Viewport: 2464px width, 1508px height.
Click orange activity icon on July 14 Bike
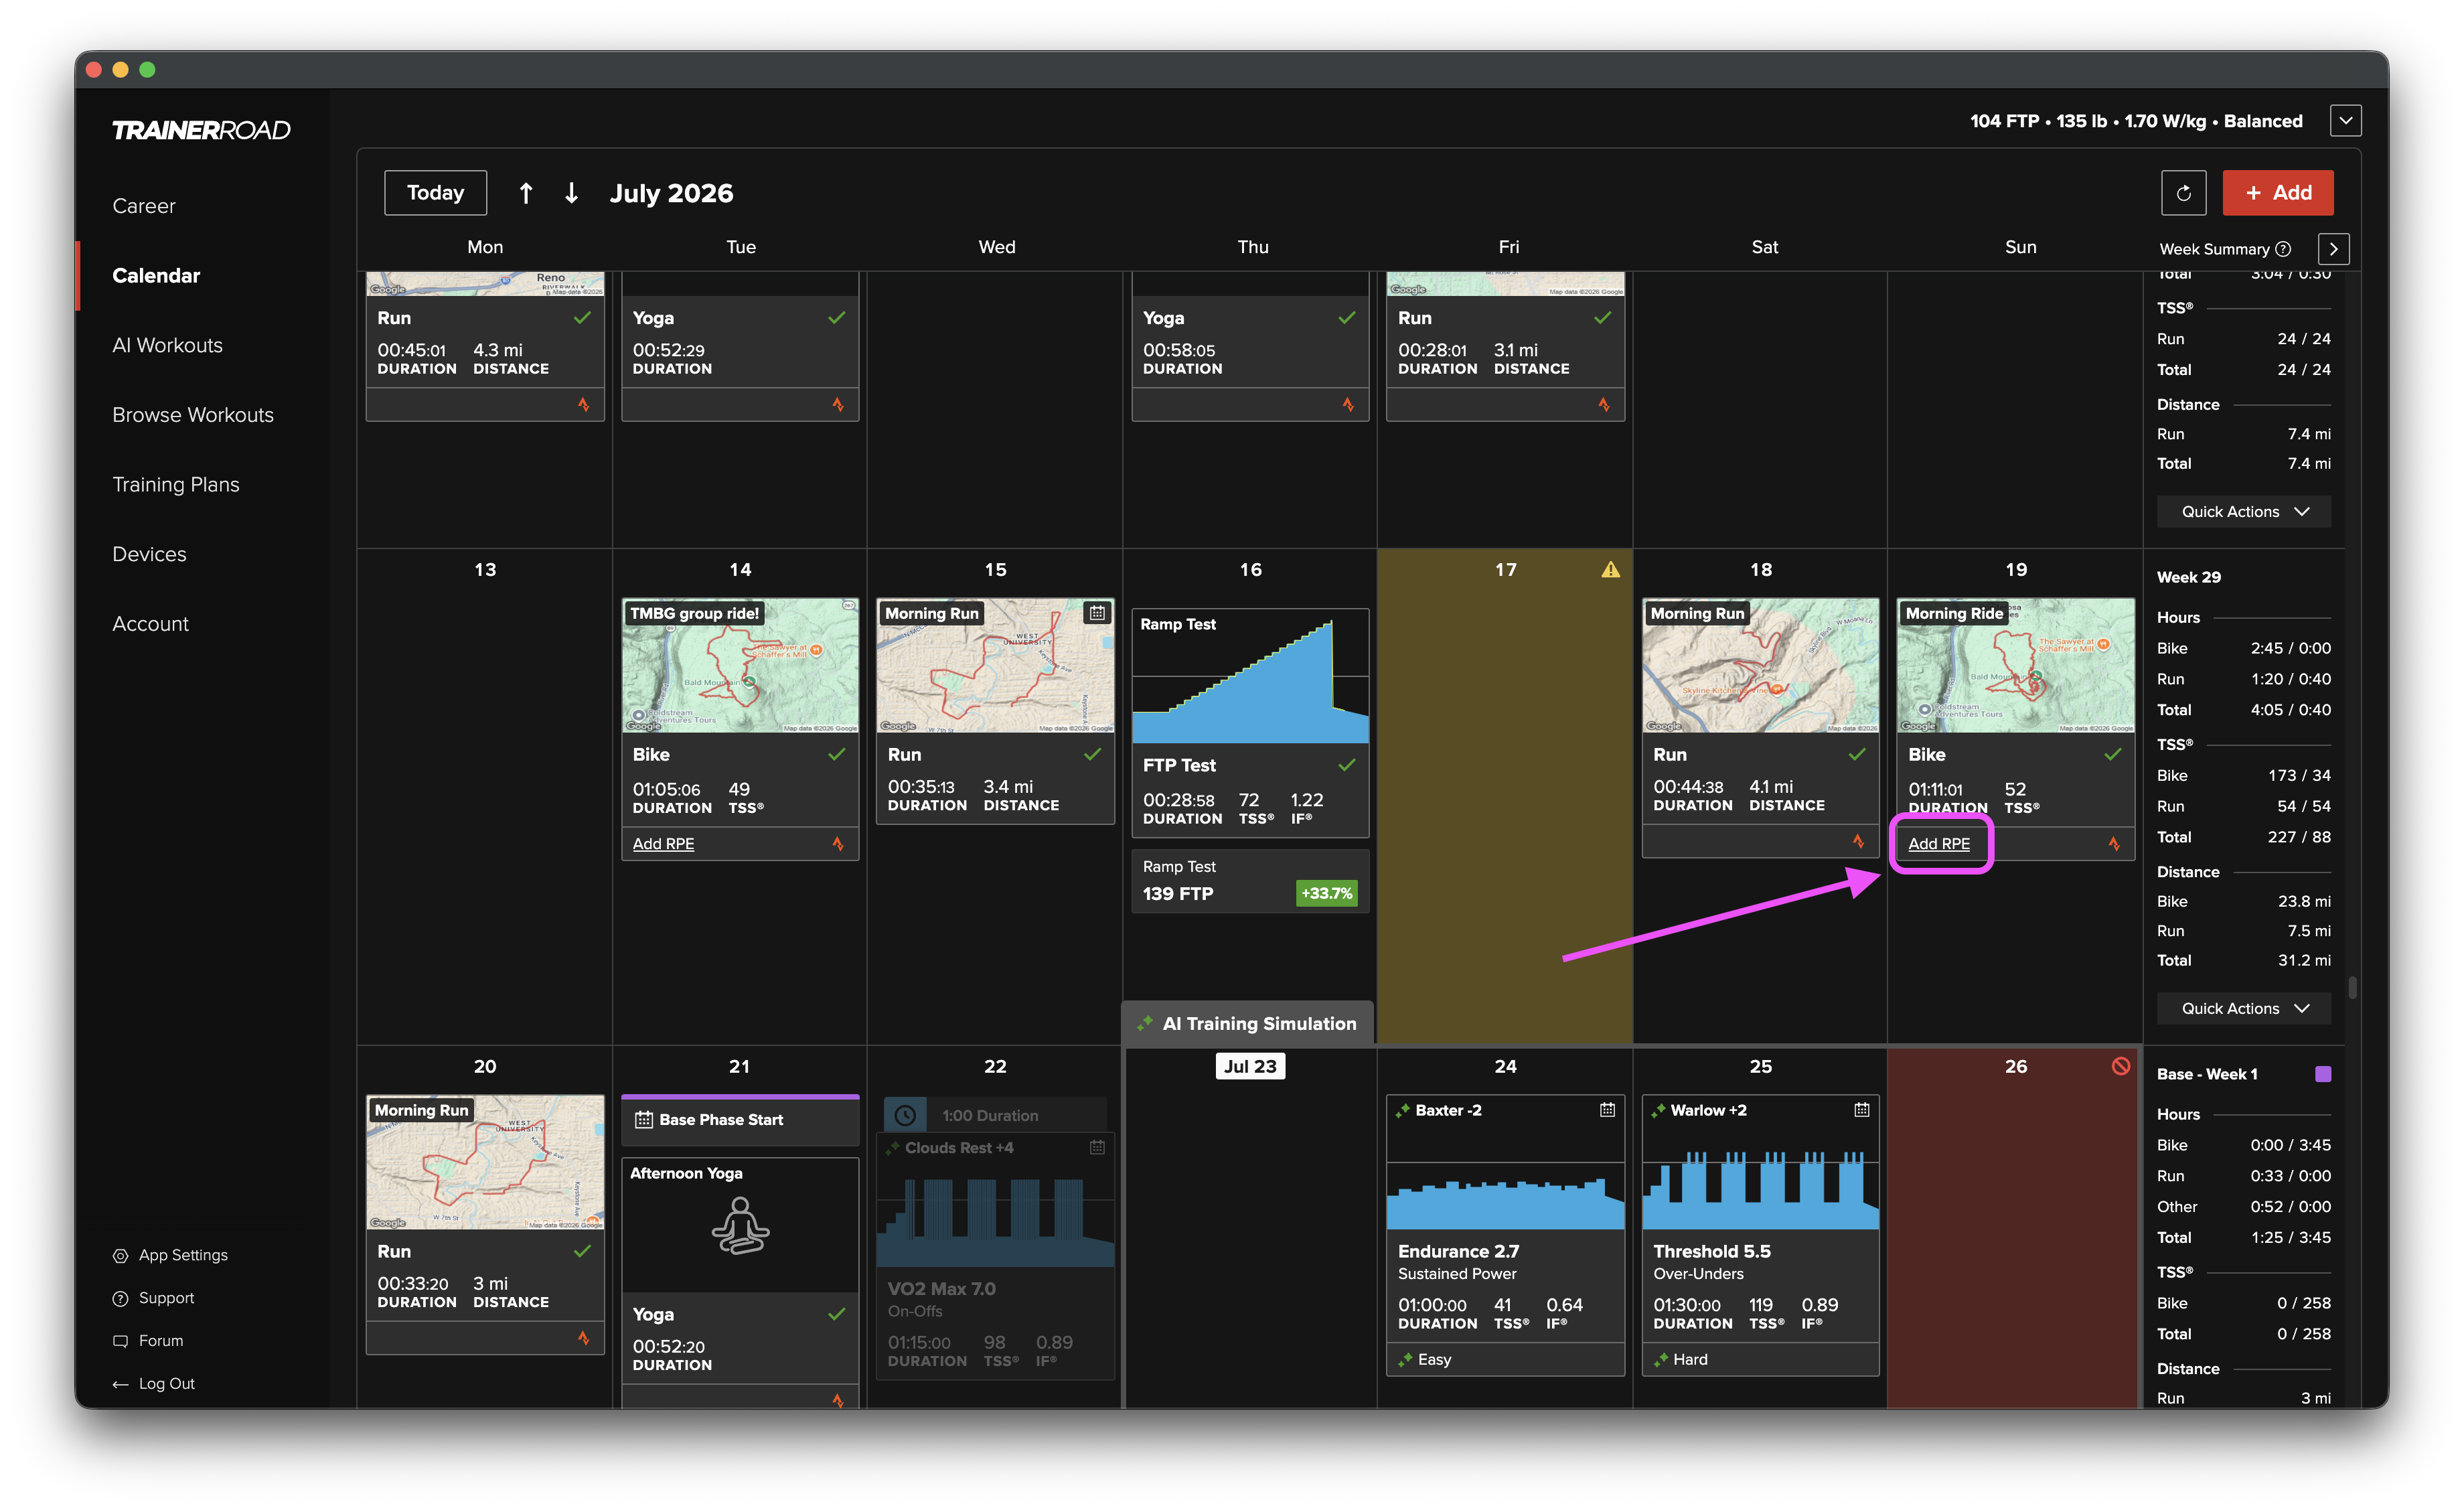[x=838, y=844]
